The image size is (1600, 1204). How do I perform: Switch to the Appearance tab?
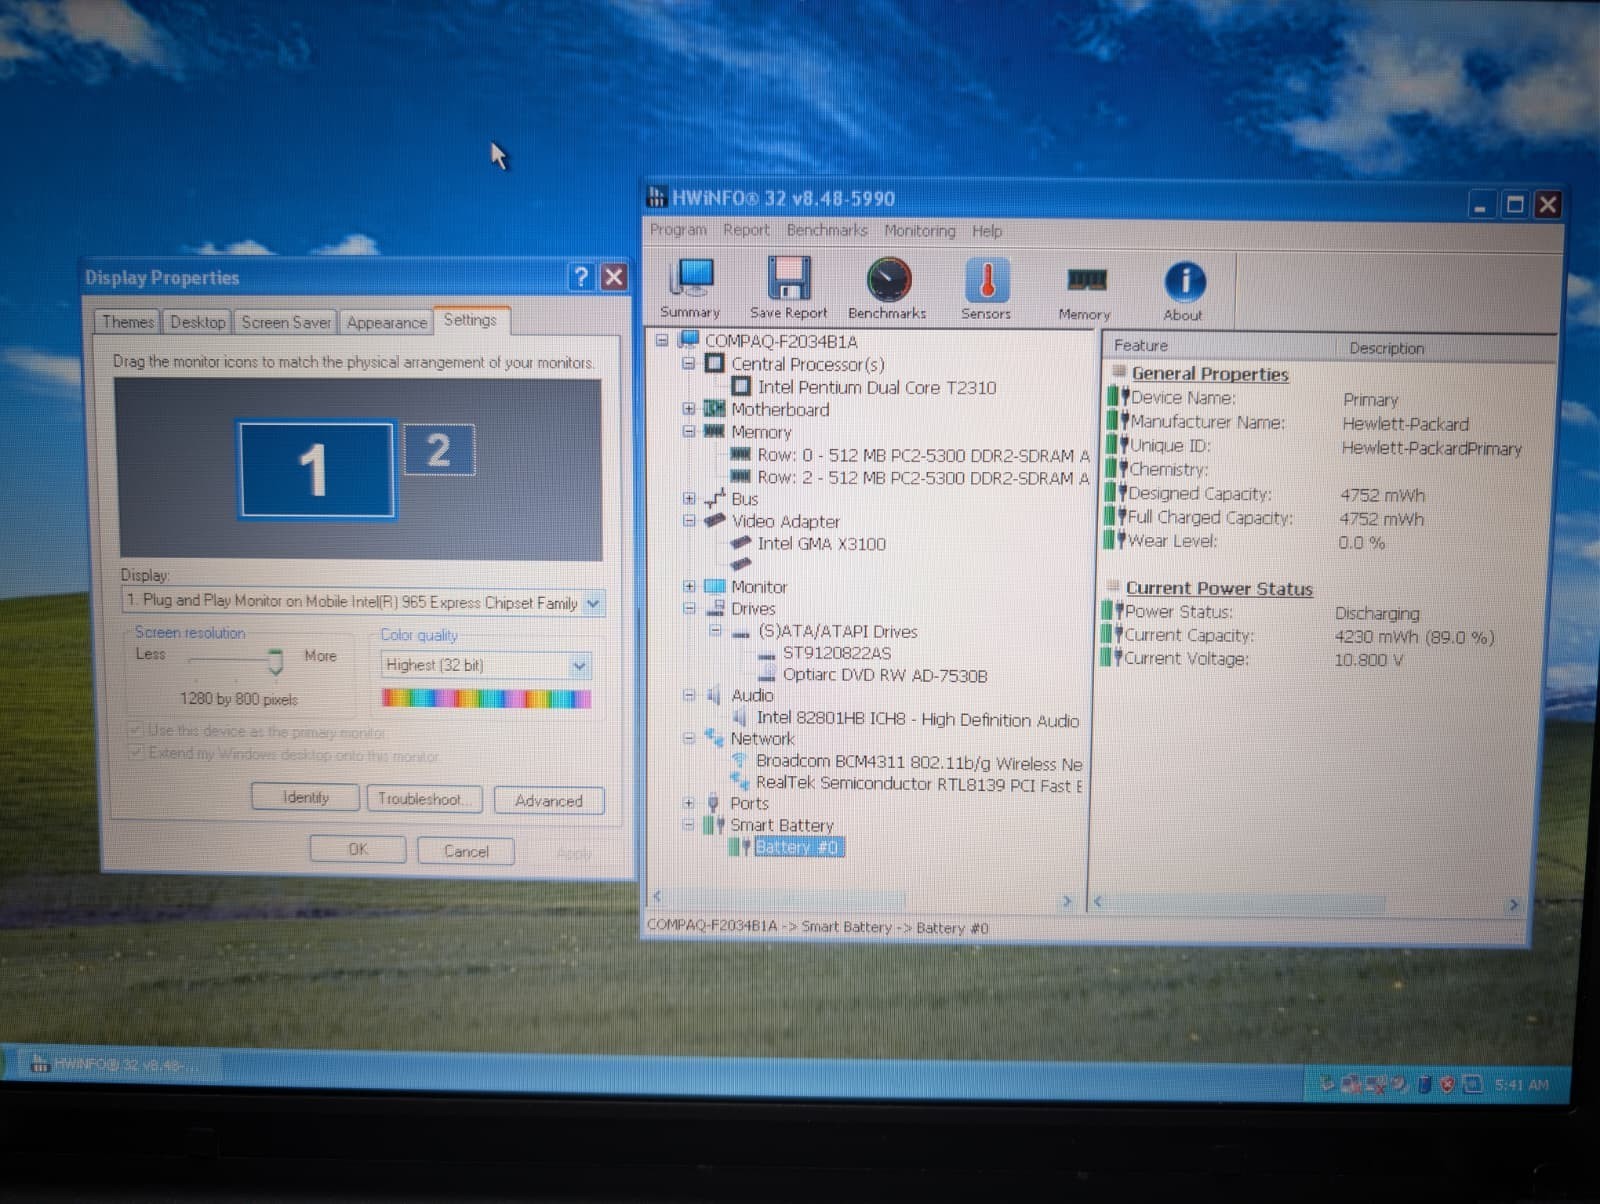coord(386,322)
